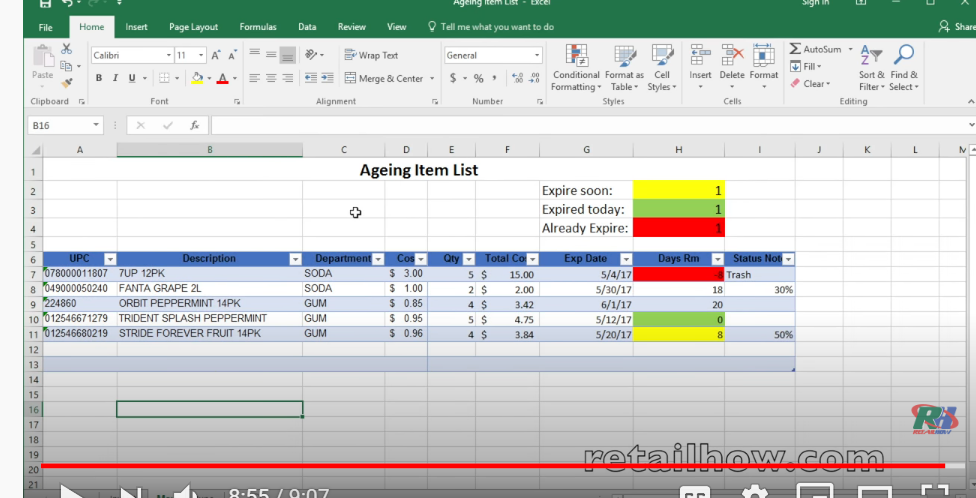976x498 pixels.
Task: Click the video Play button
Action: pyautogui.click(x=72, y=493)
